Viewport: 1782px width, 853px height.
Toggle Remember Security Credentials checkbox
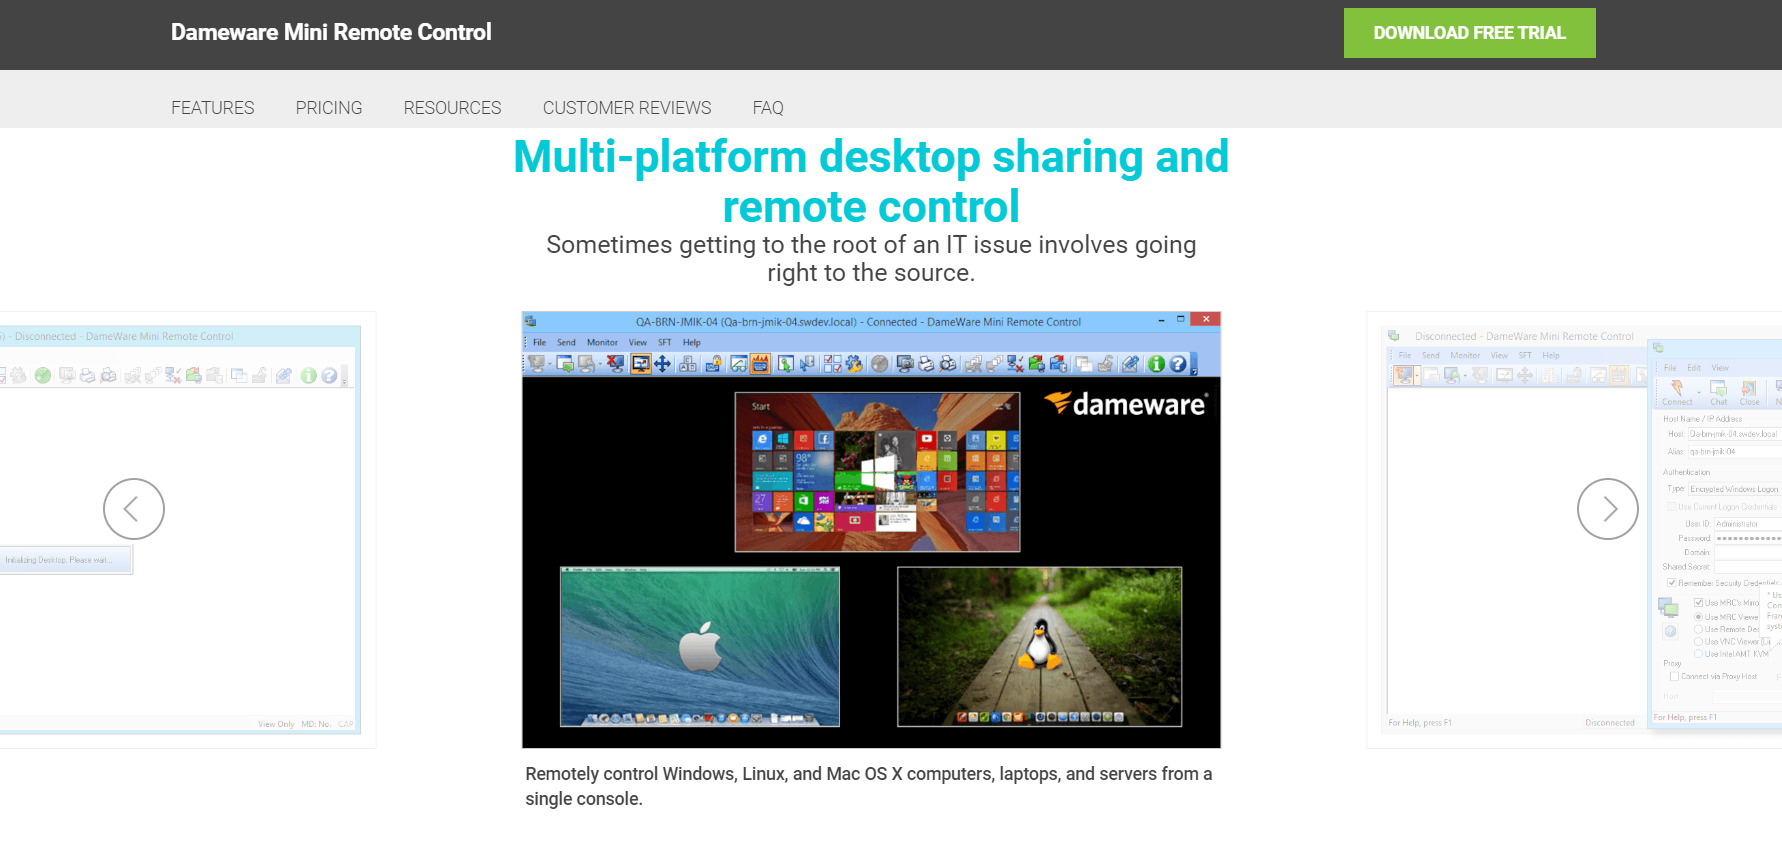pyautogui.click(x=1671, y=583)
